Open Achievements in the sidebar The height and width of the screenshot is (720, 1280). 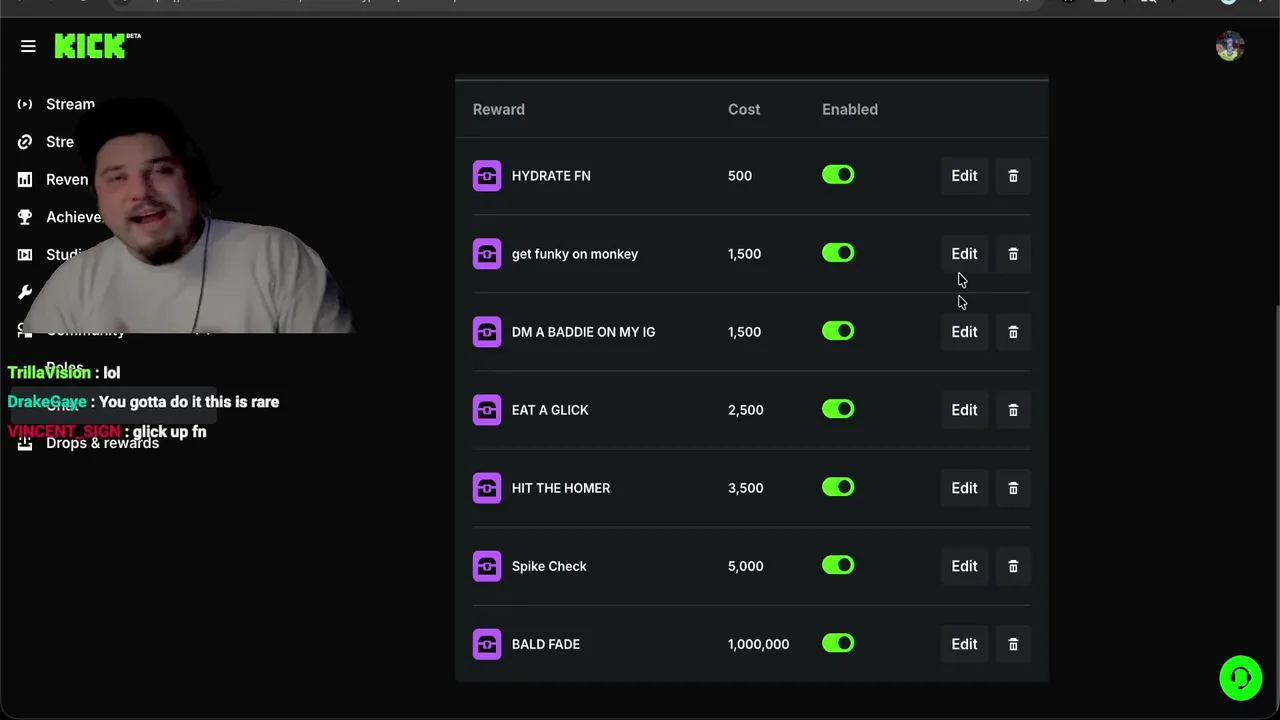point(72,217)
